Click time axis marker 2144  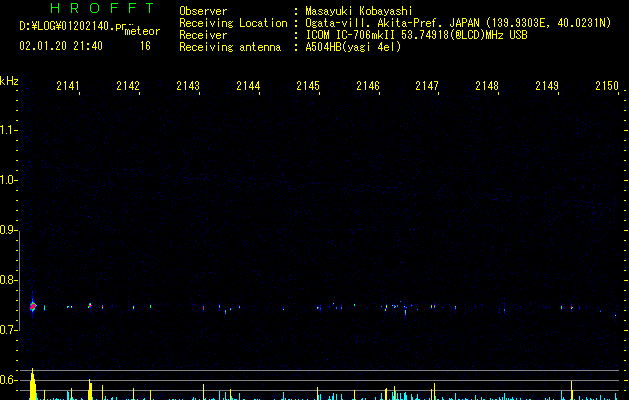pyautogui.click(x=248, y=86)
